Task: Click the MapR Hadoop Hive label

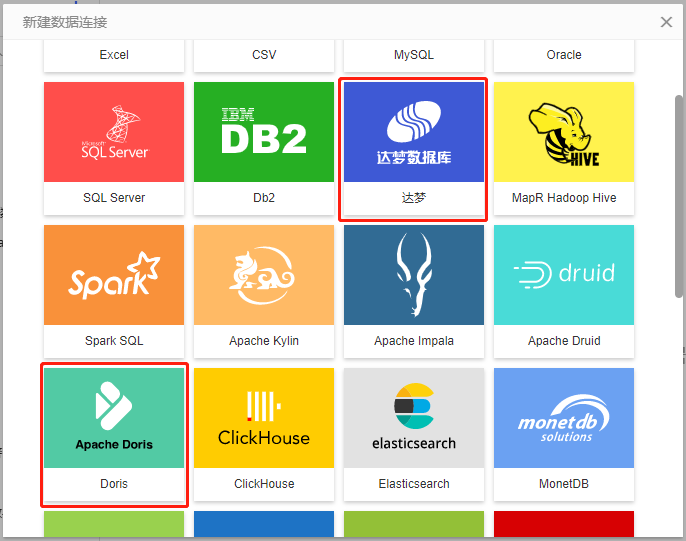Action: point(564,198)
